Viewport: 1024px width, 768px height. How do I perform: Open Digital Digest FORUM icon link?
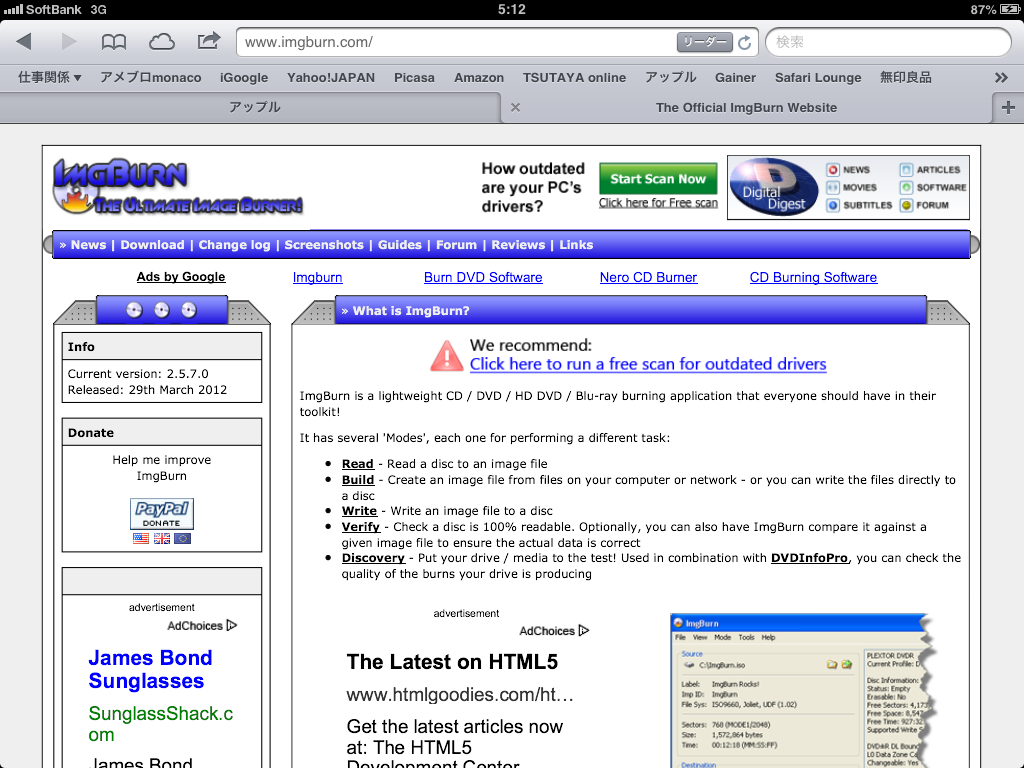(x=924, y=205)
